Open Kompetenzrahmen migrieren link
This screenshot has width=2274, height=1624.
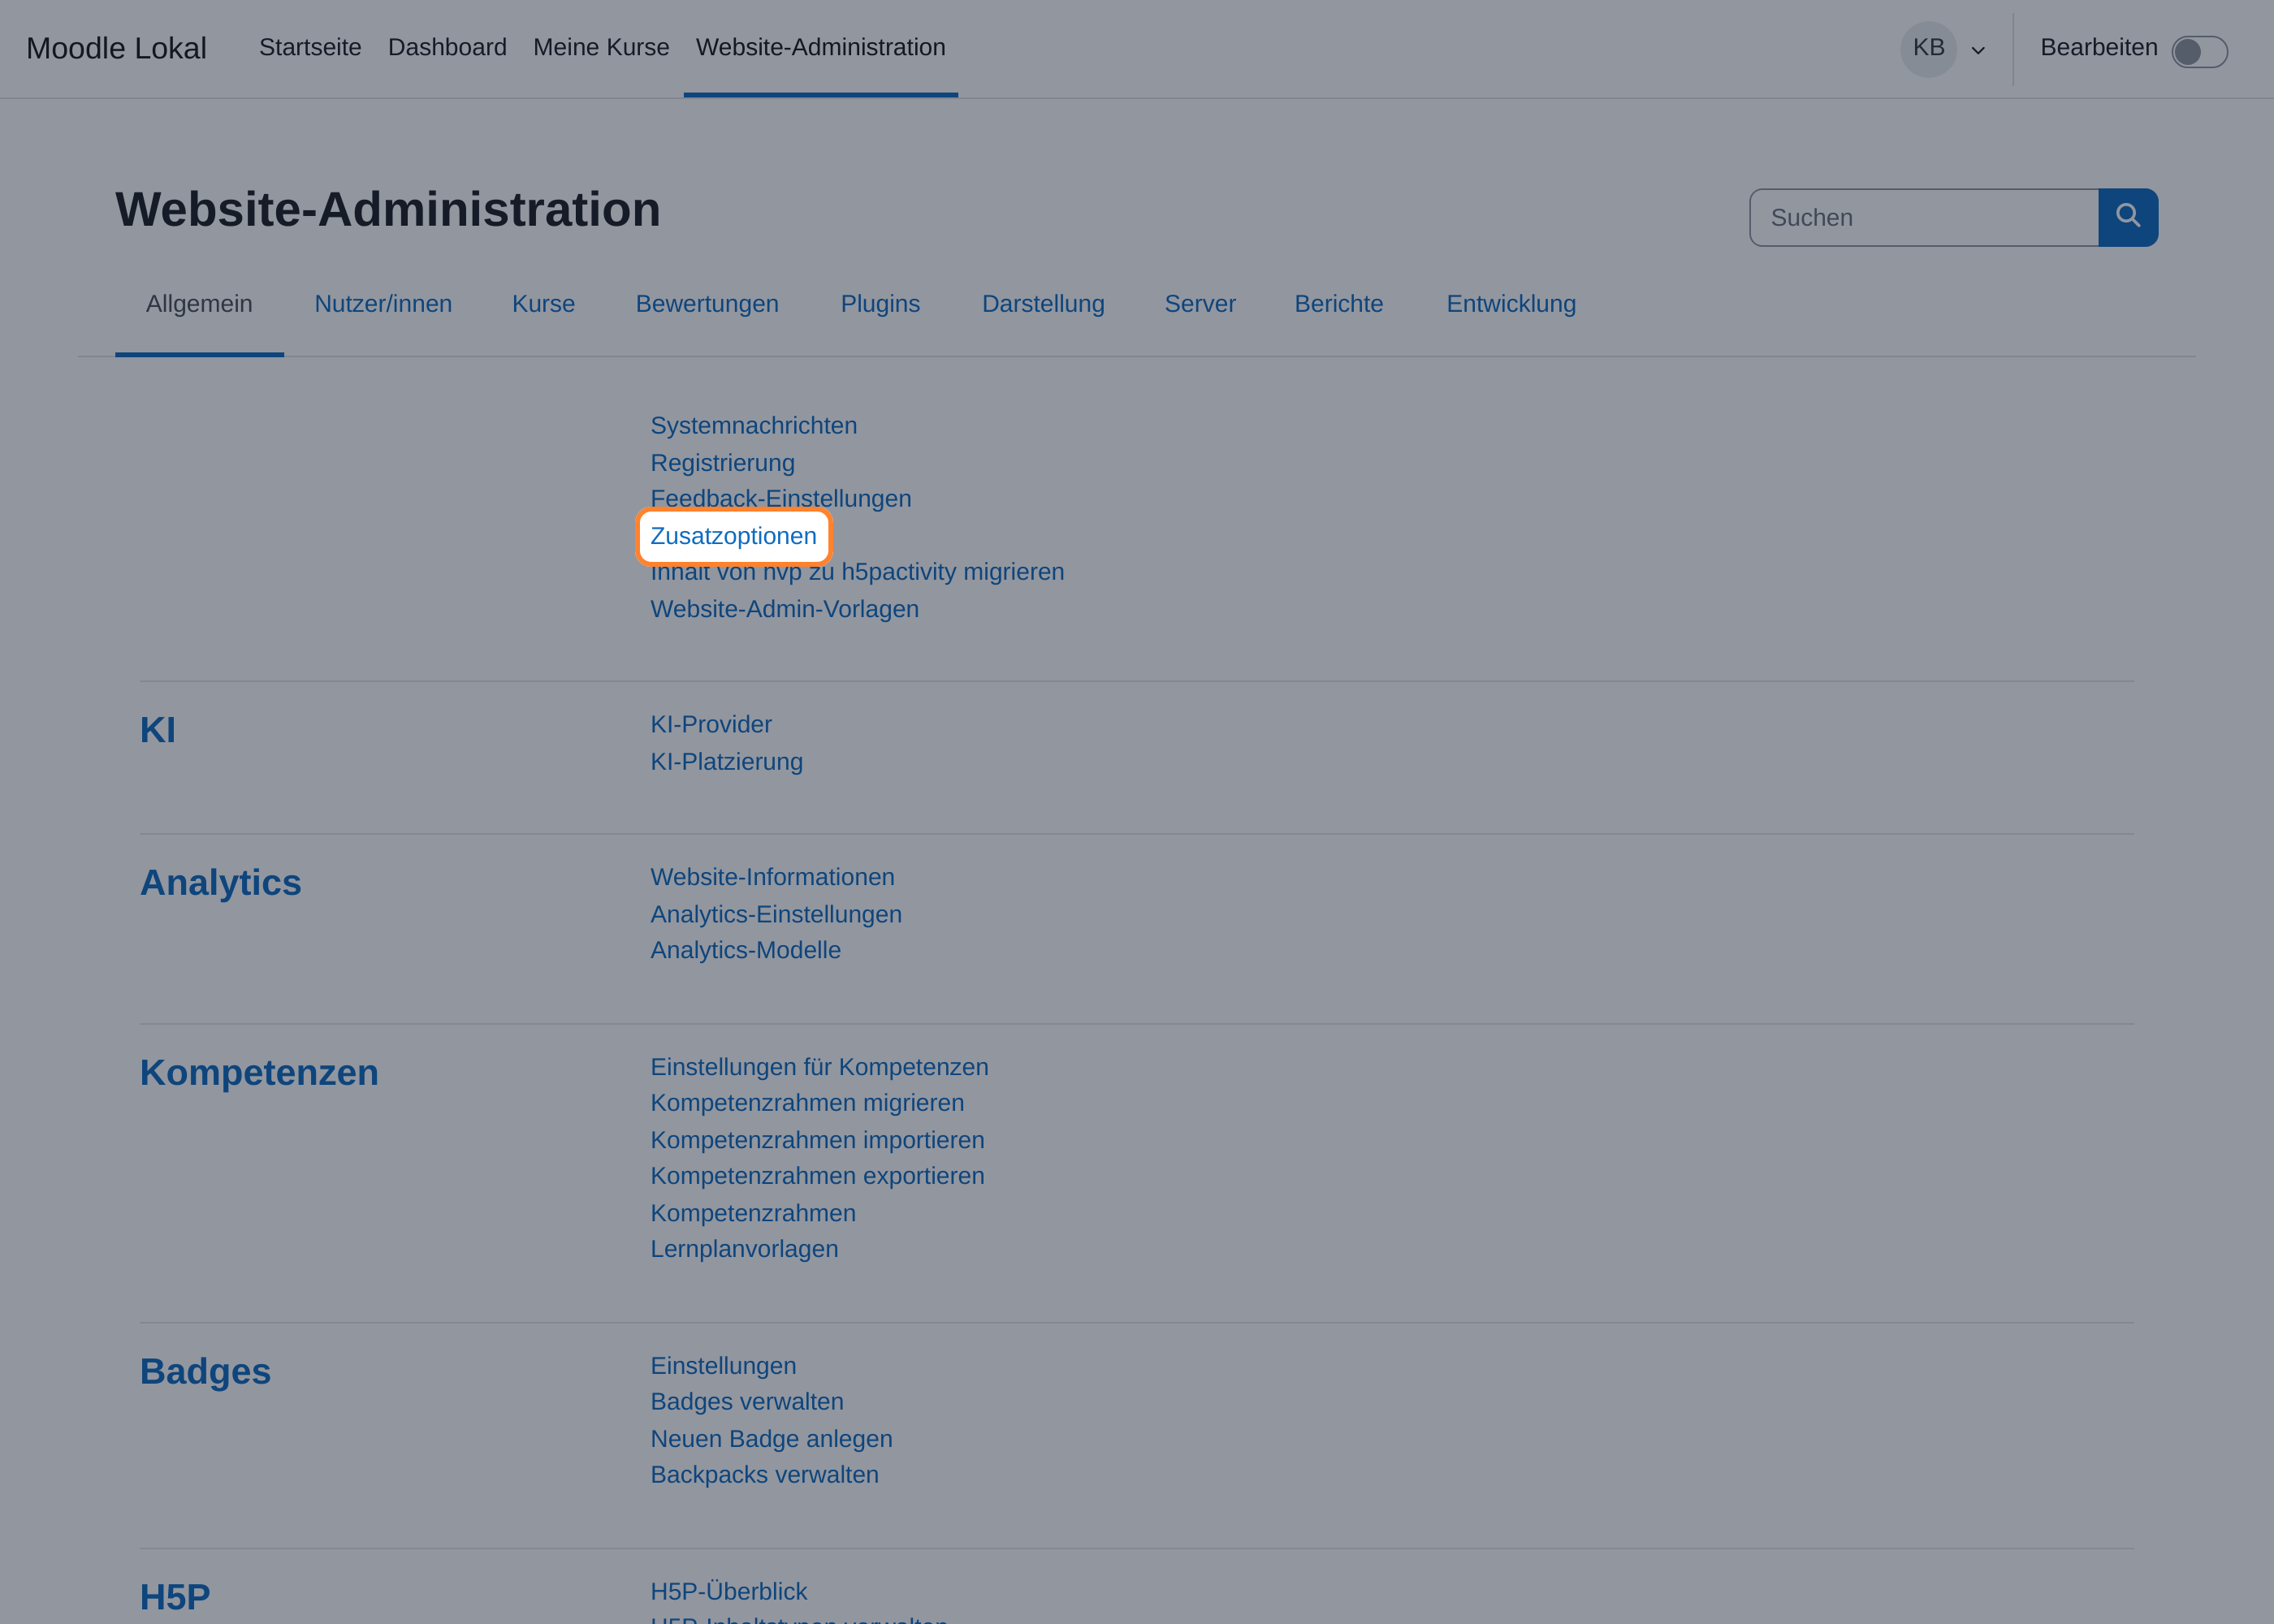tap(807, 1103)
